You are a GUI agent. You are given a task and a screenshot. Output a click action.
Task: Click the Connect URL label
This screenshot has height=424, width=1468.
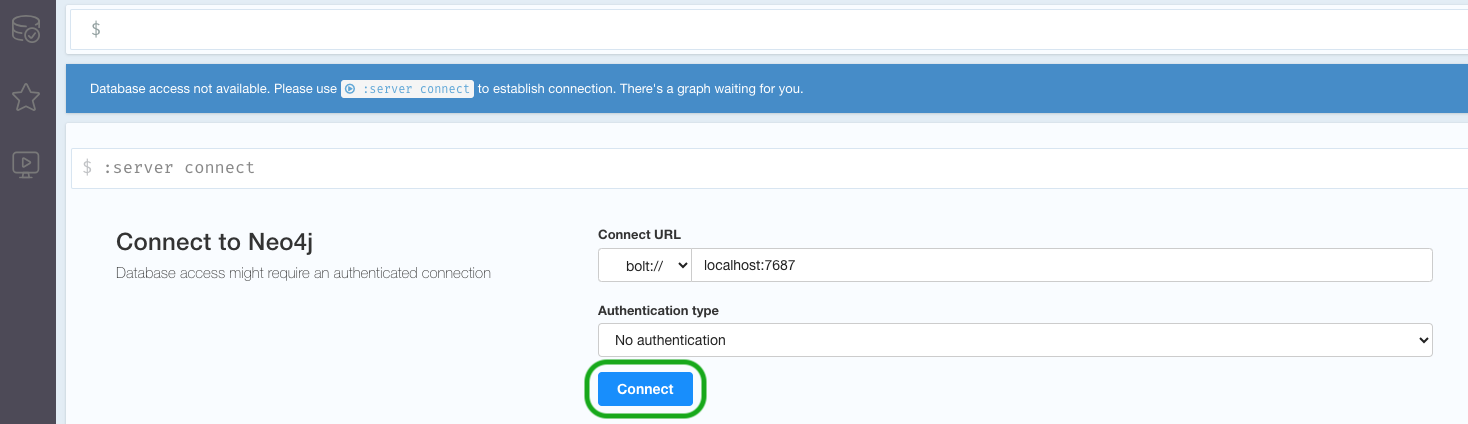click(639, 235)
